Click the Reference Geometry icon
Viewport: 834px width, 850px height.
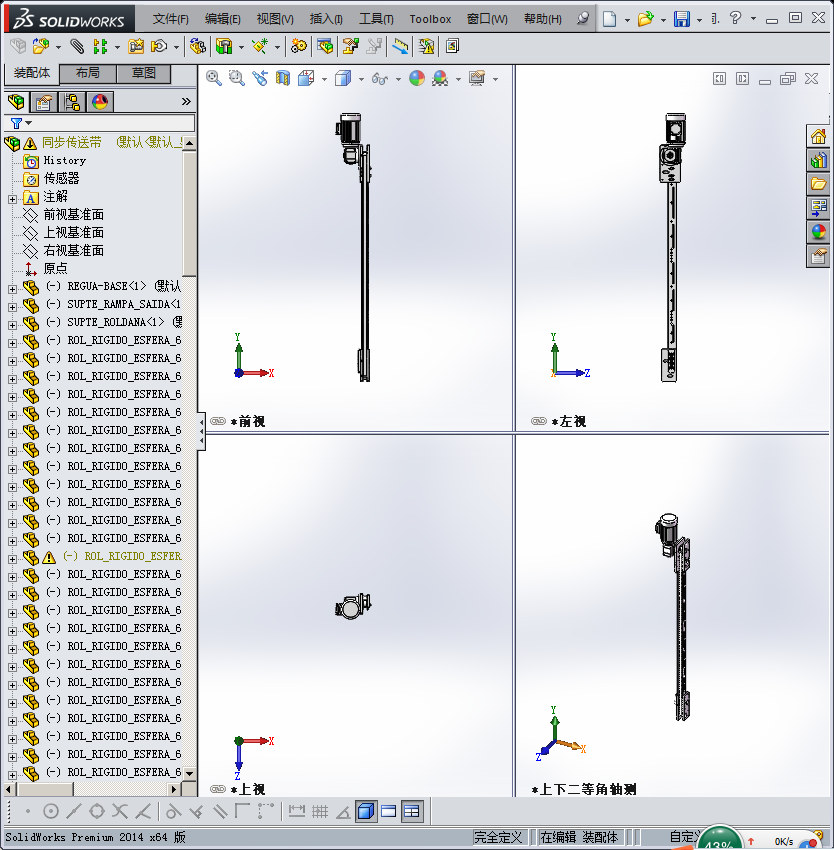pyautogui.click(x=260, y=47)
